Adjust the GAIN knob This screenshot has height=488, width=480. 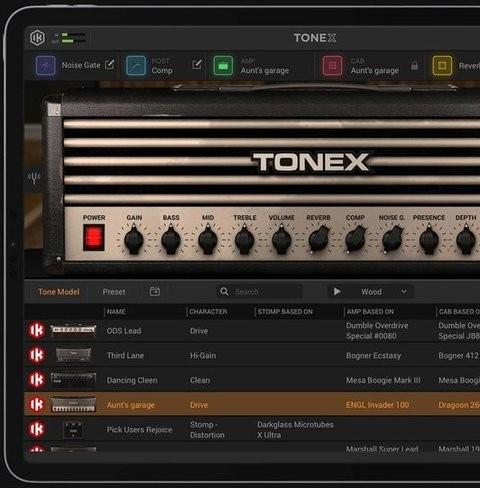[x=134, y=239]
